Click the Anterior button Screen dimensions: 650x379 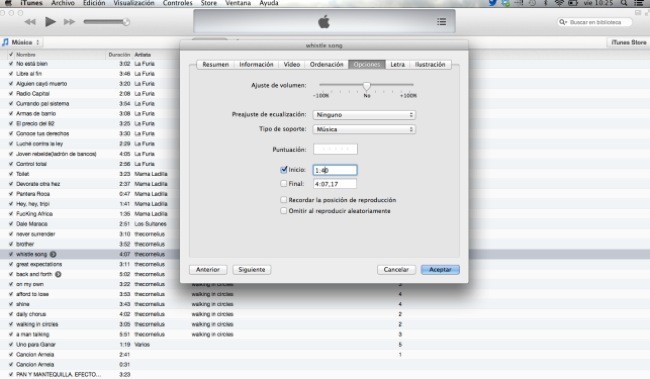[208, 270]
